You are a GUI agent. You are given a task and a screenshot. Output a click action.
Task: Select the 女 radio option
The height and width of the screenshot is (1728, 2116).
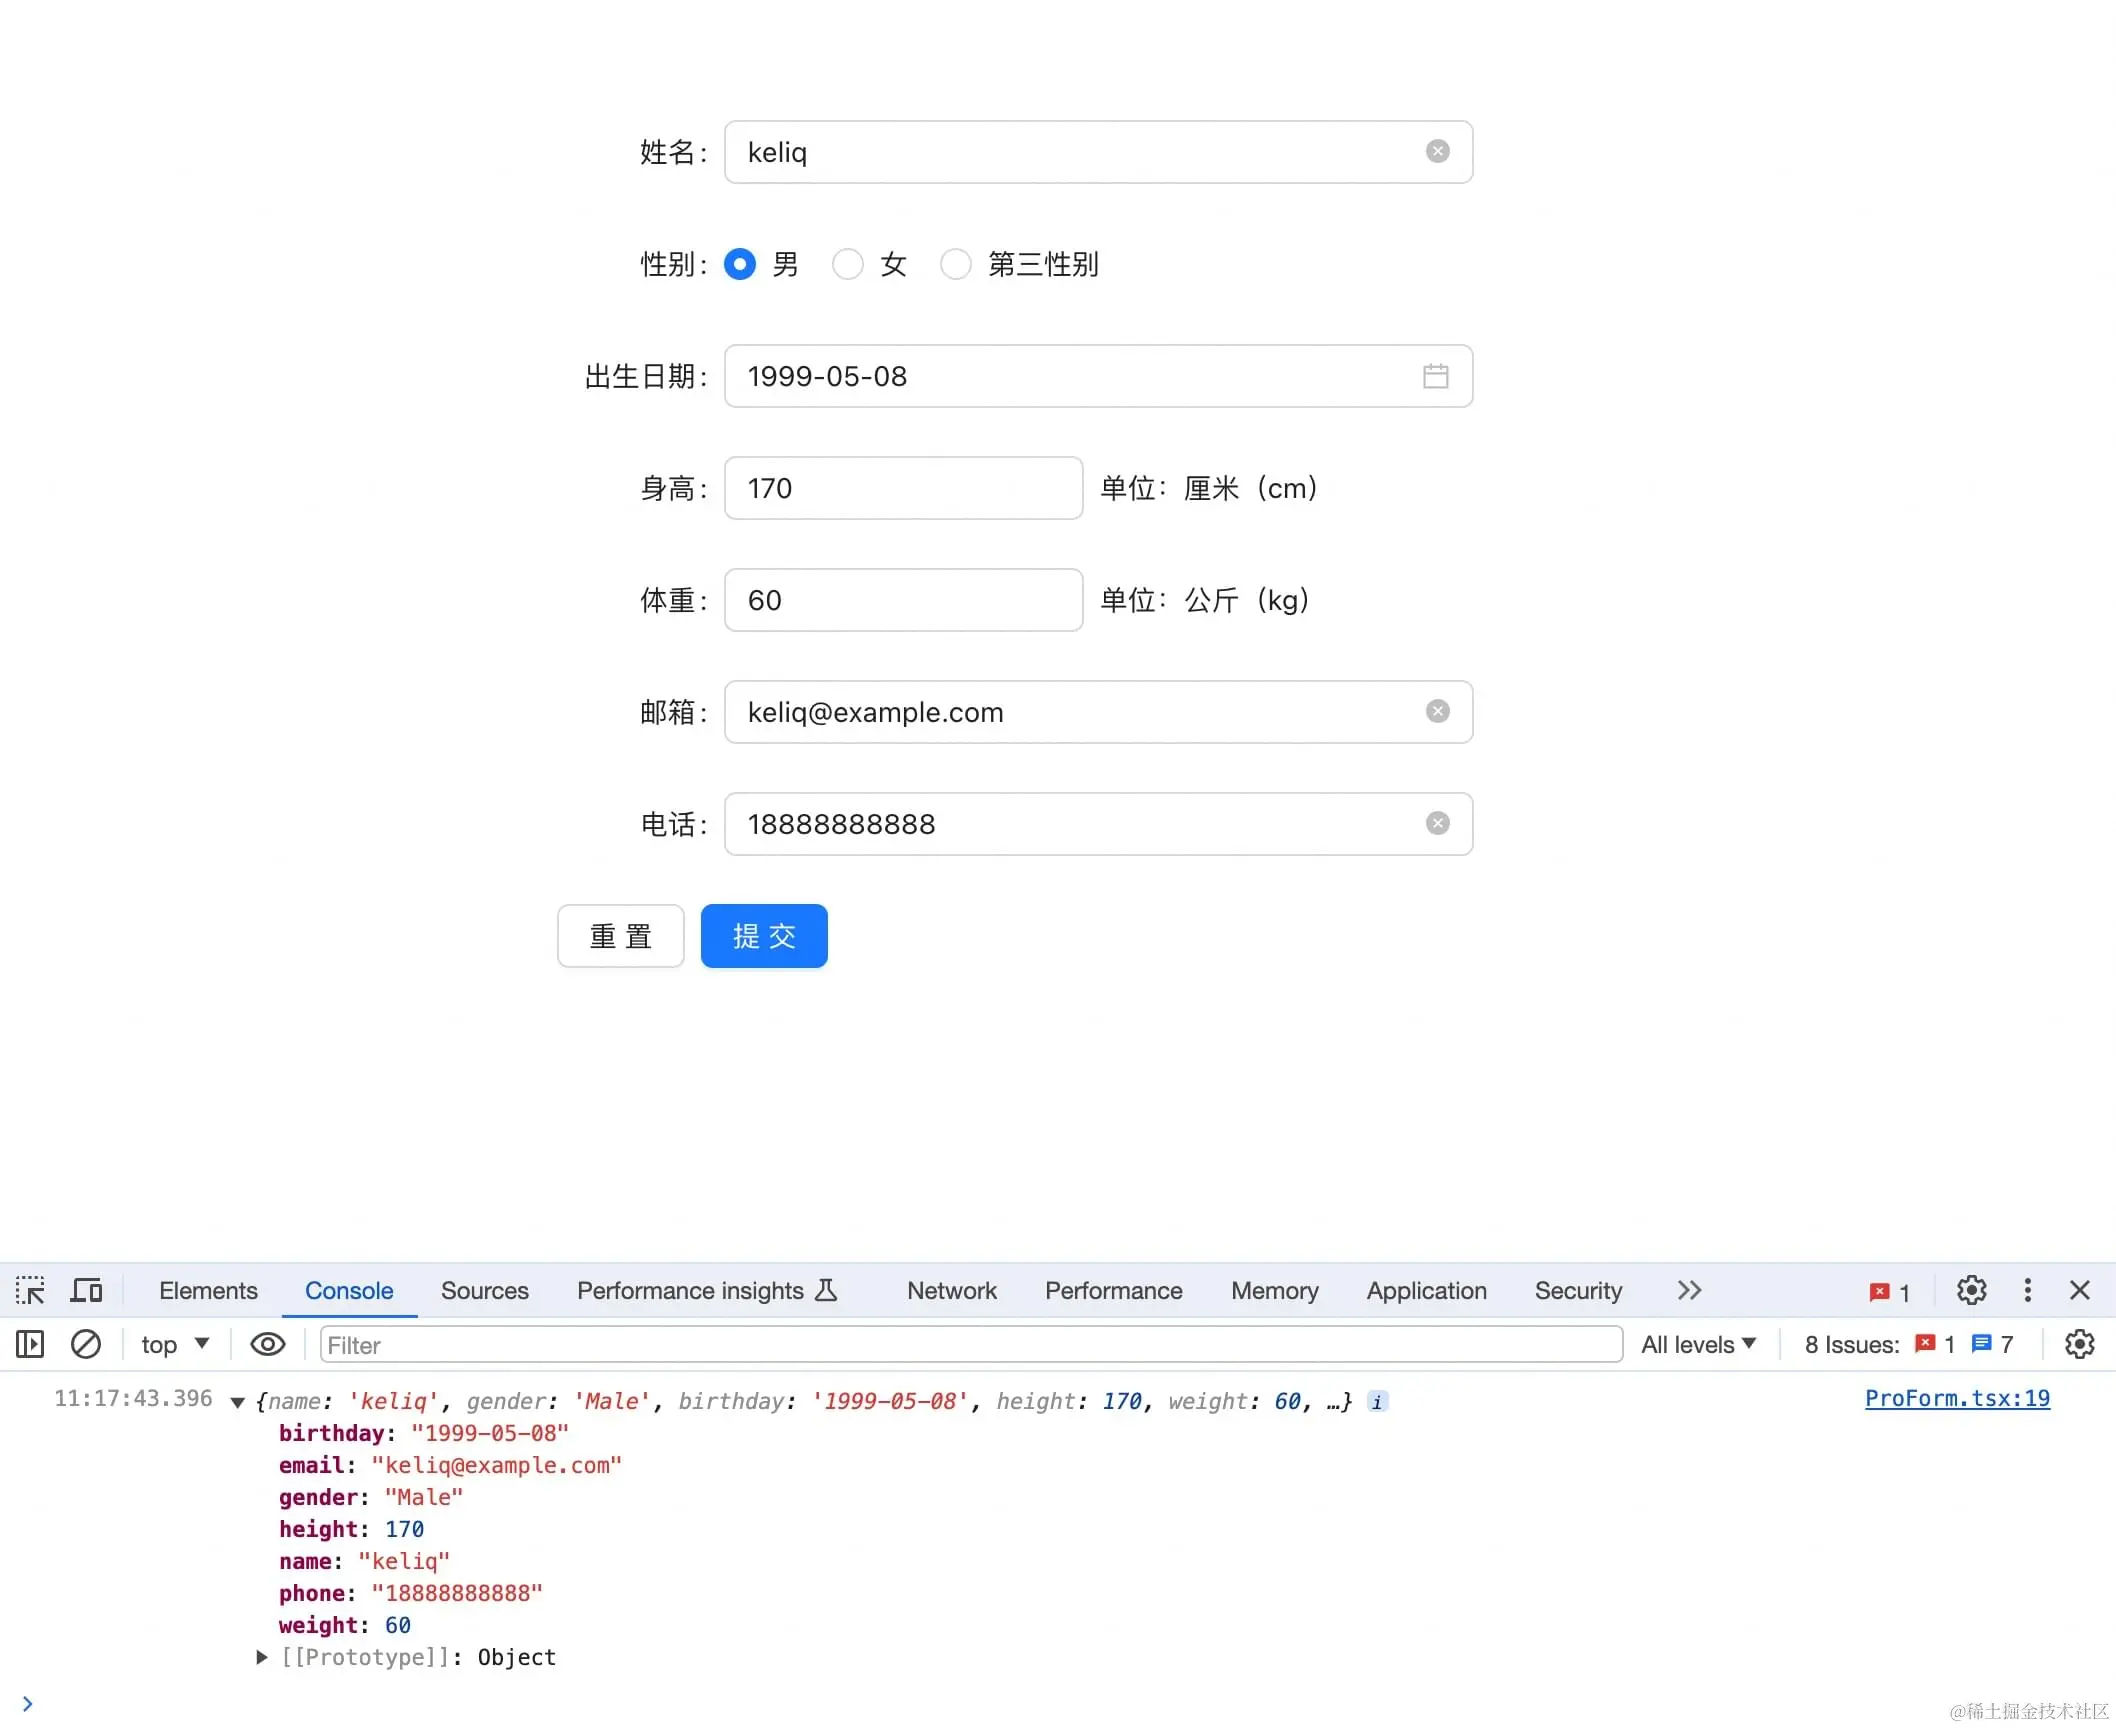tap(848, 264)
